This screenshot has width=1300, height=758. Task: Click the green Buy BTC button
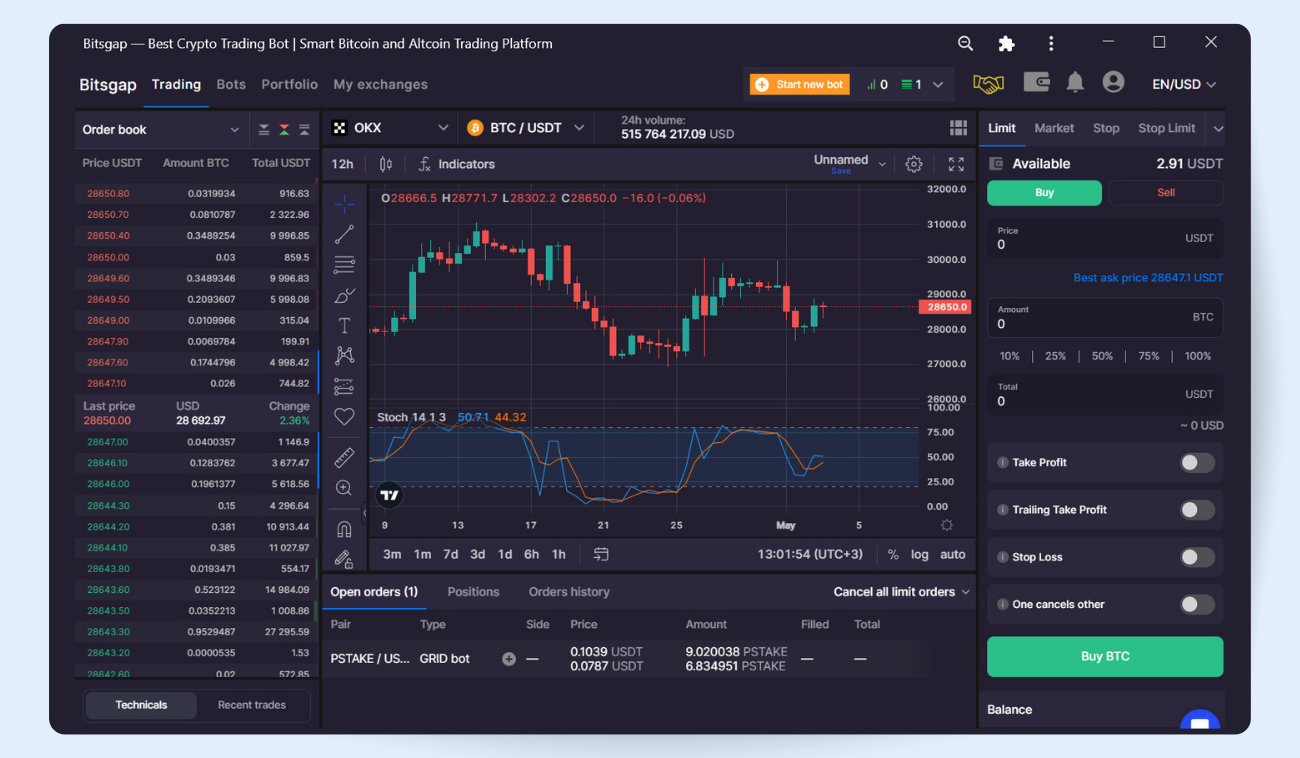point(1105,657)
